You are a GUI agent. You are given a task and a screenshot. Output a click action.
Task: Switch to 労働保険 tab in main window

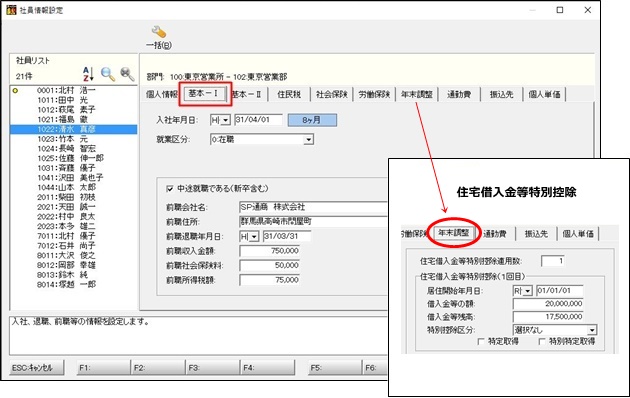click(374, 94)
